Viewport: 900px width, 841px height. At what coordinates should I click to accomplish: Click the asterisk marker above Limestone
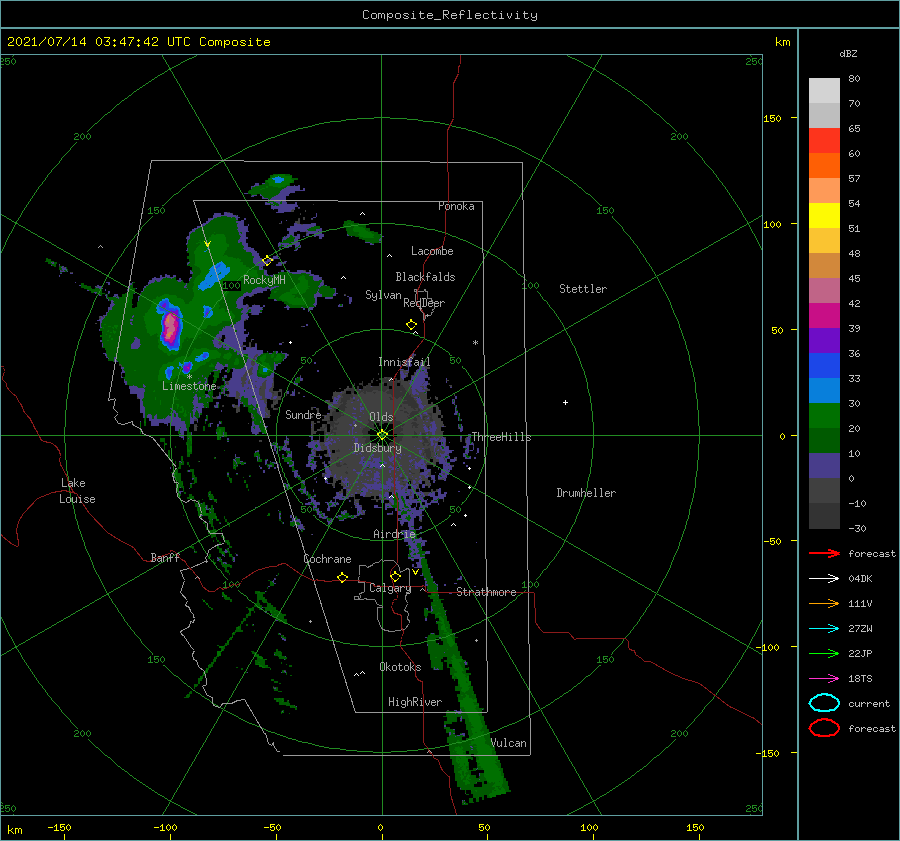(189, 377)
